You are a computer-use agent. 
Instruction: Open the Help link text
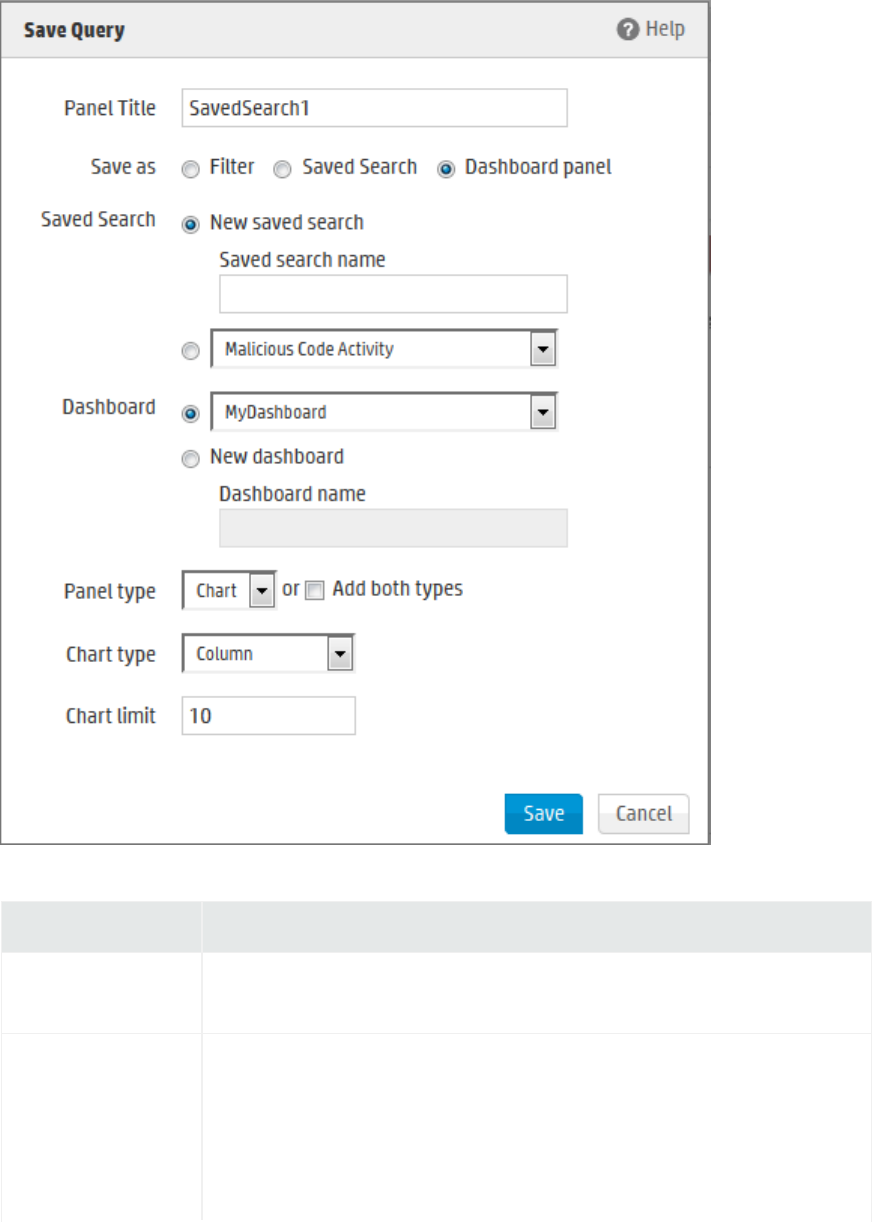tap(665, 29)
